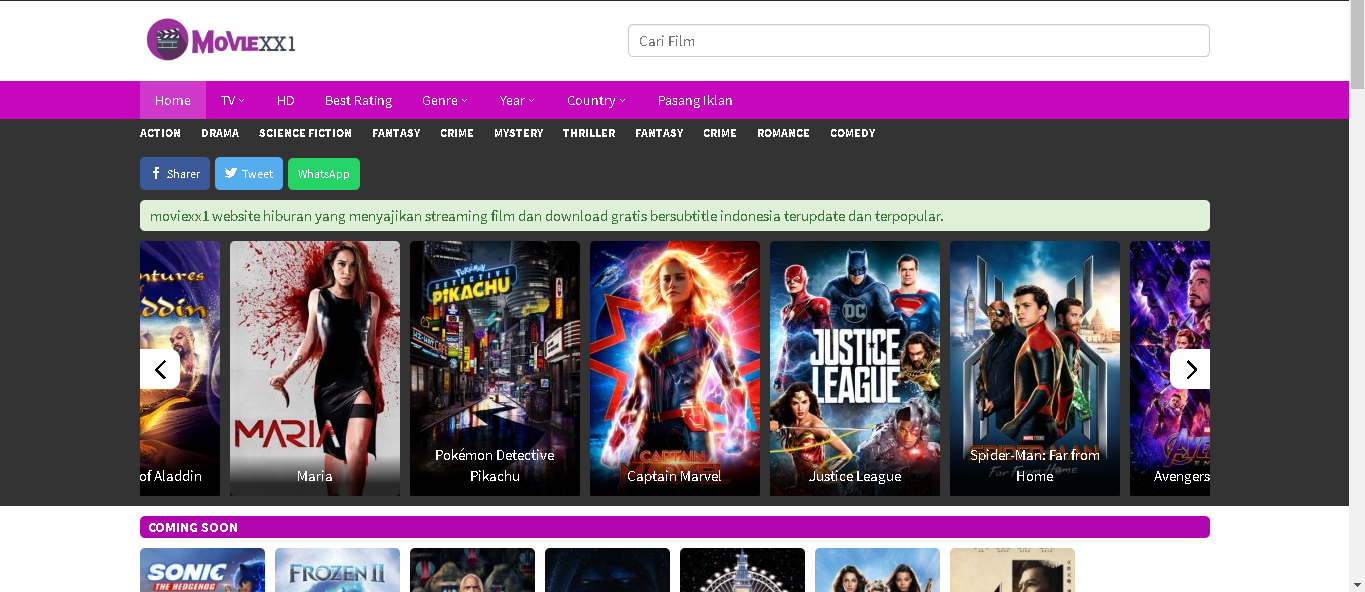Select the DRAMA genre link
Viewport: 1365px width, 592px height.
(x=220, y=133)
